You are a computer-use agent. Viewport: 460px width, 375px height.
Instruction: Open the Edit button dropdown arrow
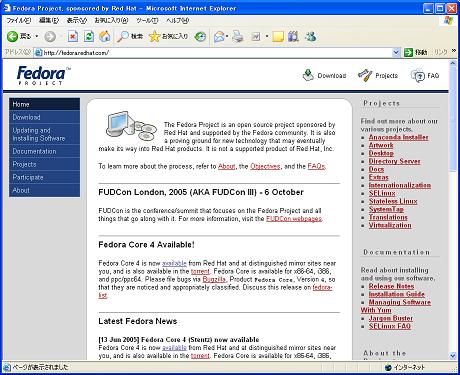(x=267, y=36)
